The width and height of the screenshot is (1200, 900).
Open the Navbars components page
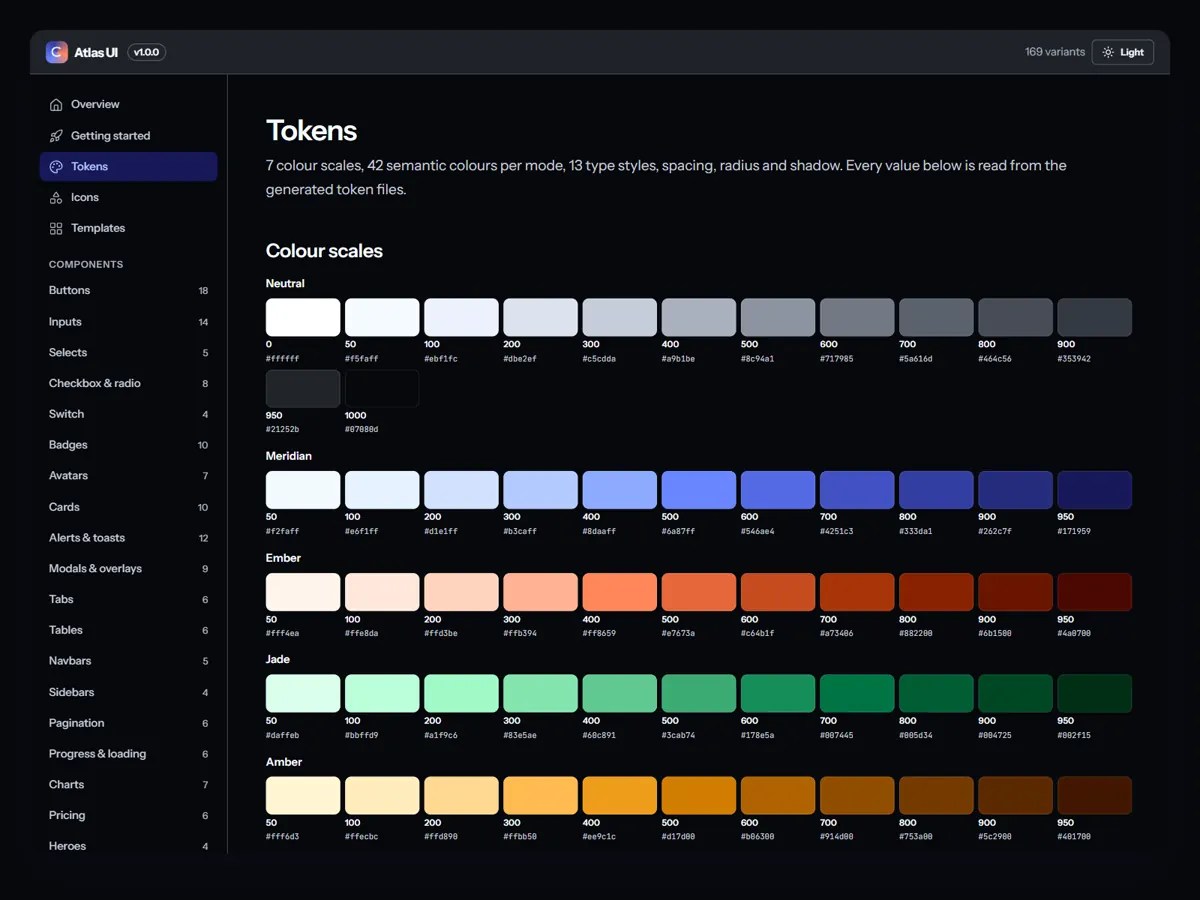(128, 661)
